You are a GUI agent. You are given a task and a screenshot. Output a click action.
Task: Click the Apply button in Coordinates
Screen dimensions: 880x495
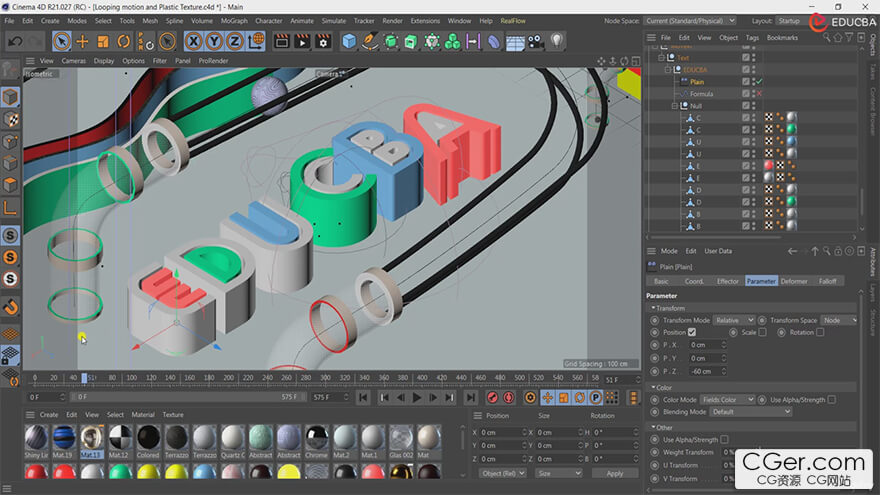615,473
